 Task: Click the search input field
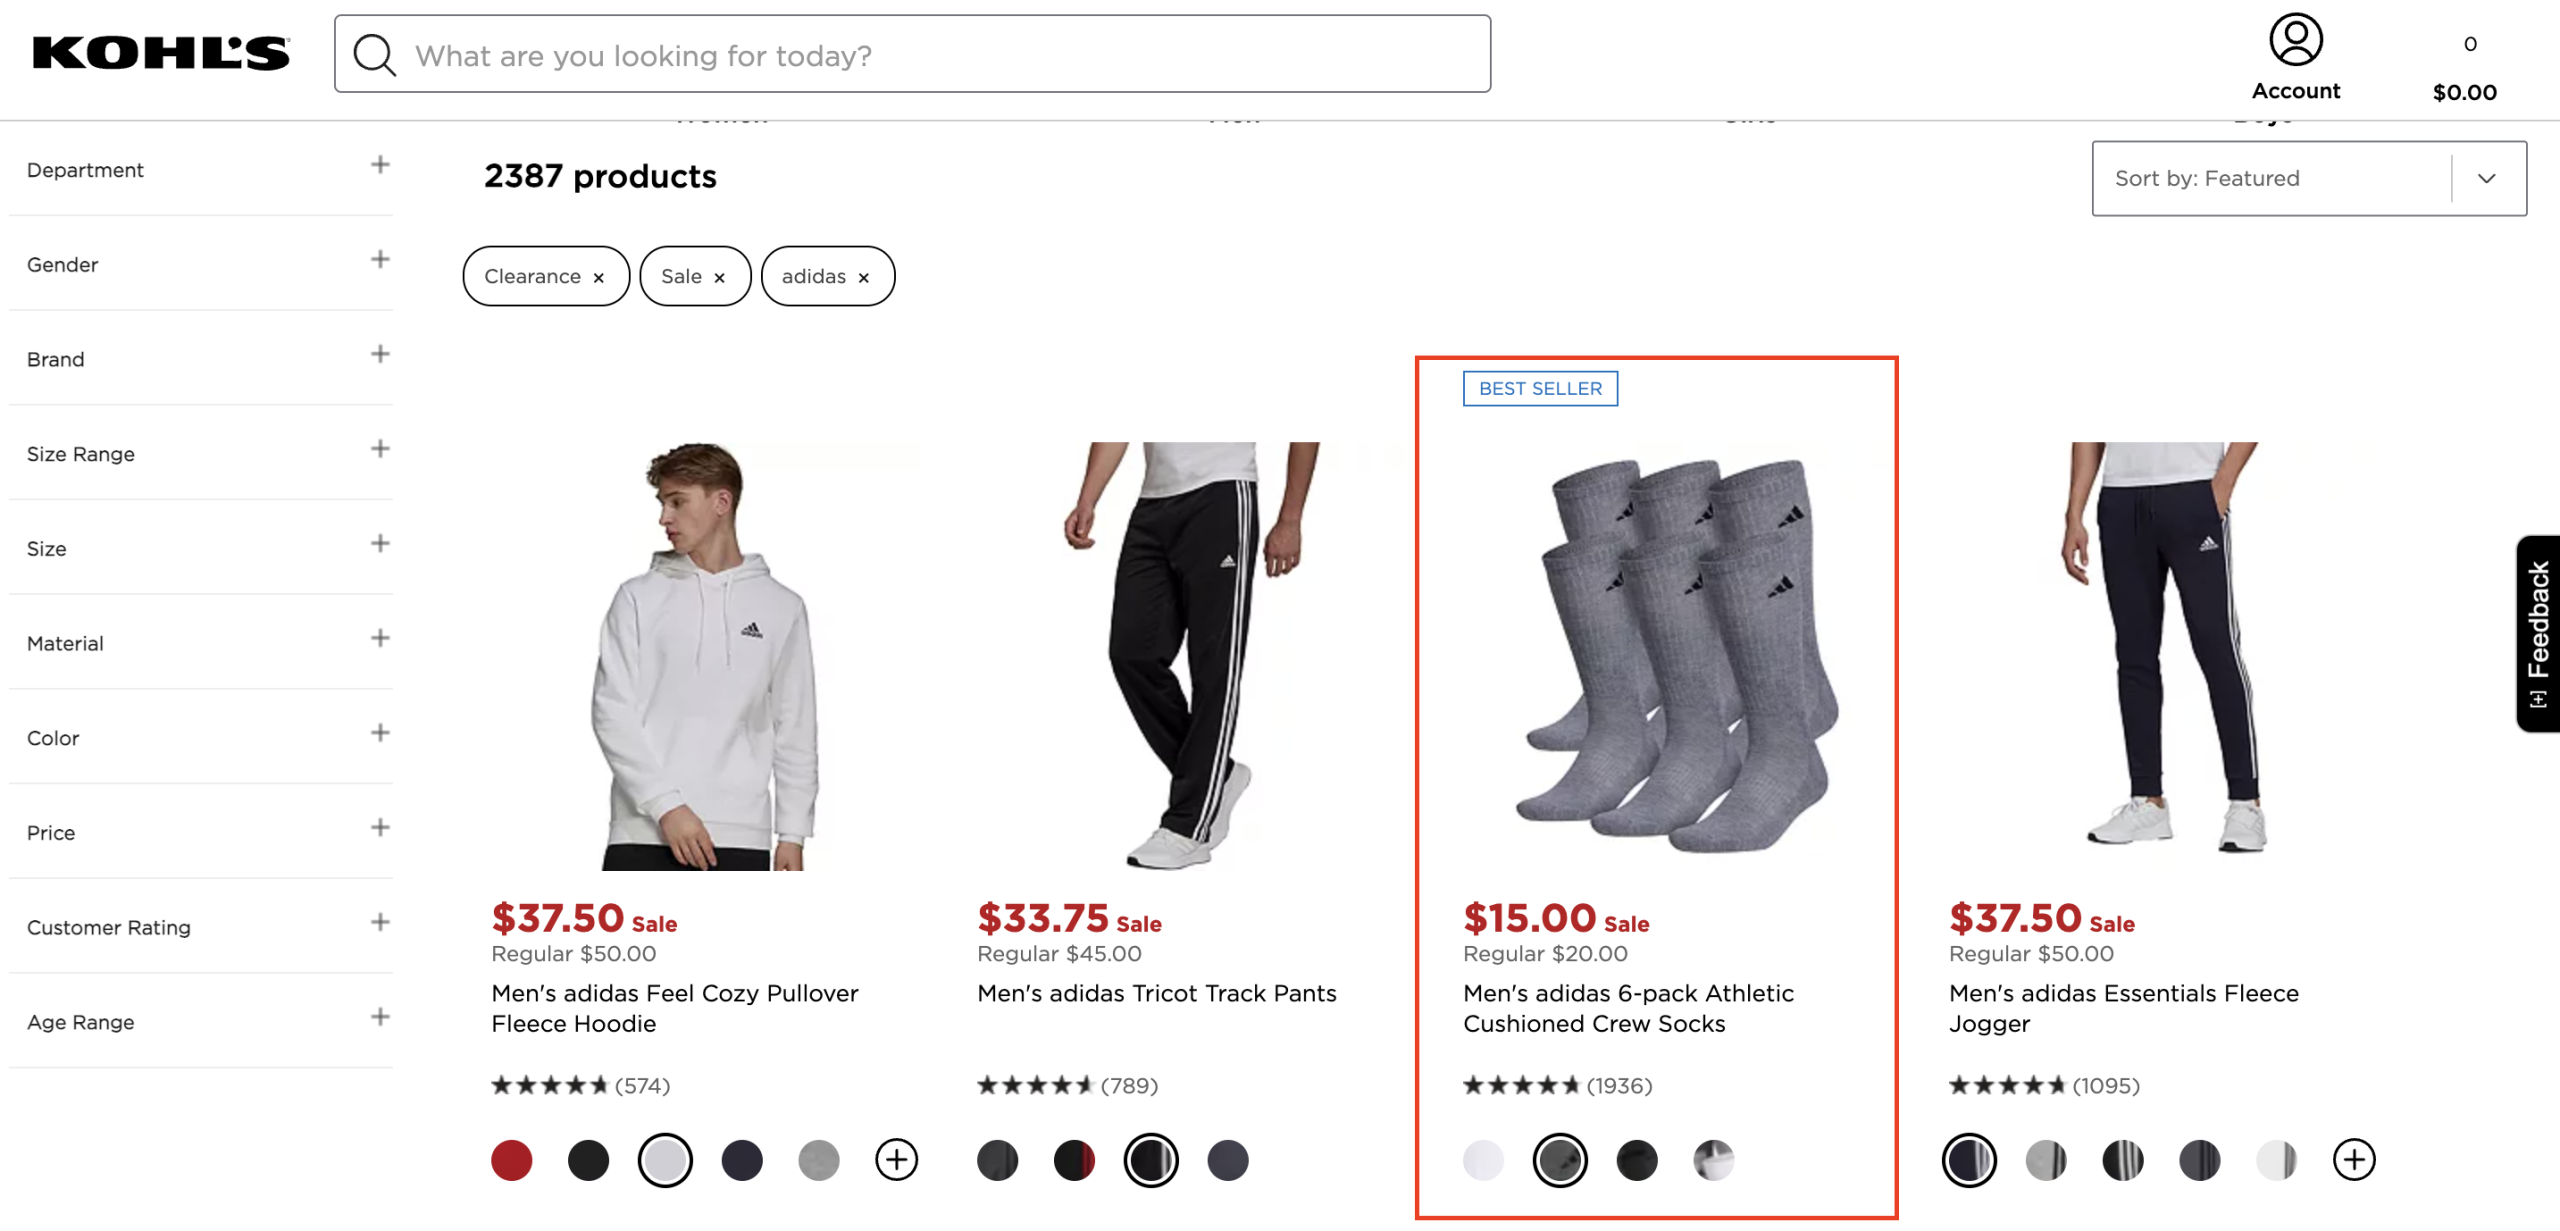coord(940,55)
